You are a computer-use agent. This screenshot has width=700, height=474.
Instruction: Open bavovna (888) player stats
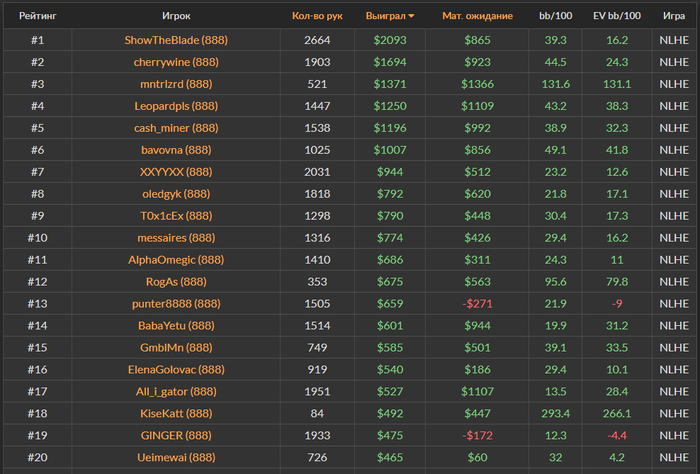coord(176,150)
